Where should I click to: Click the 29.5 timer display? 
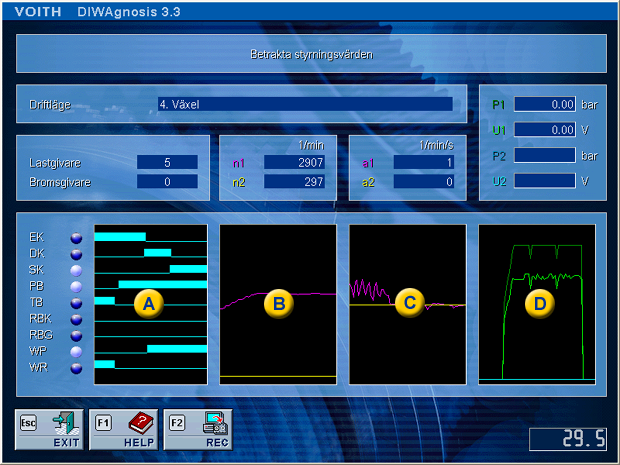coord(568,439)
